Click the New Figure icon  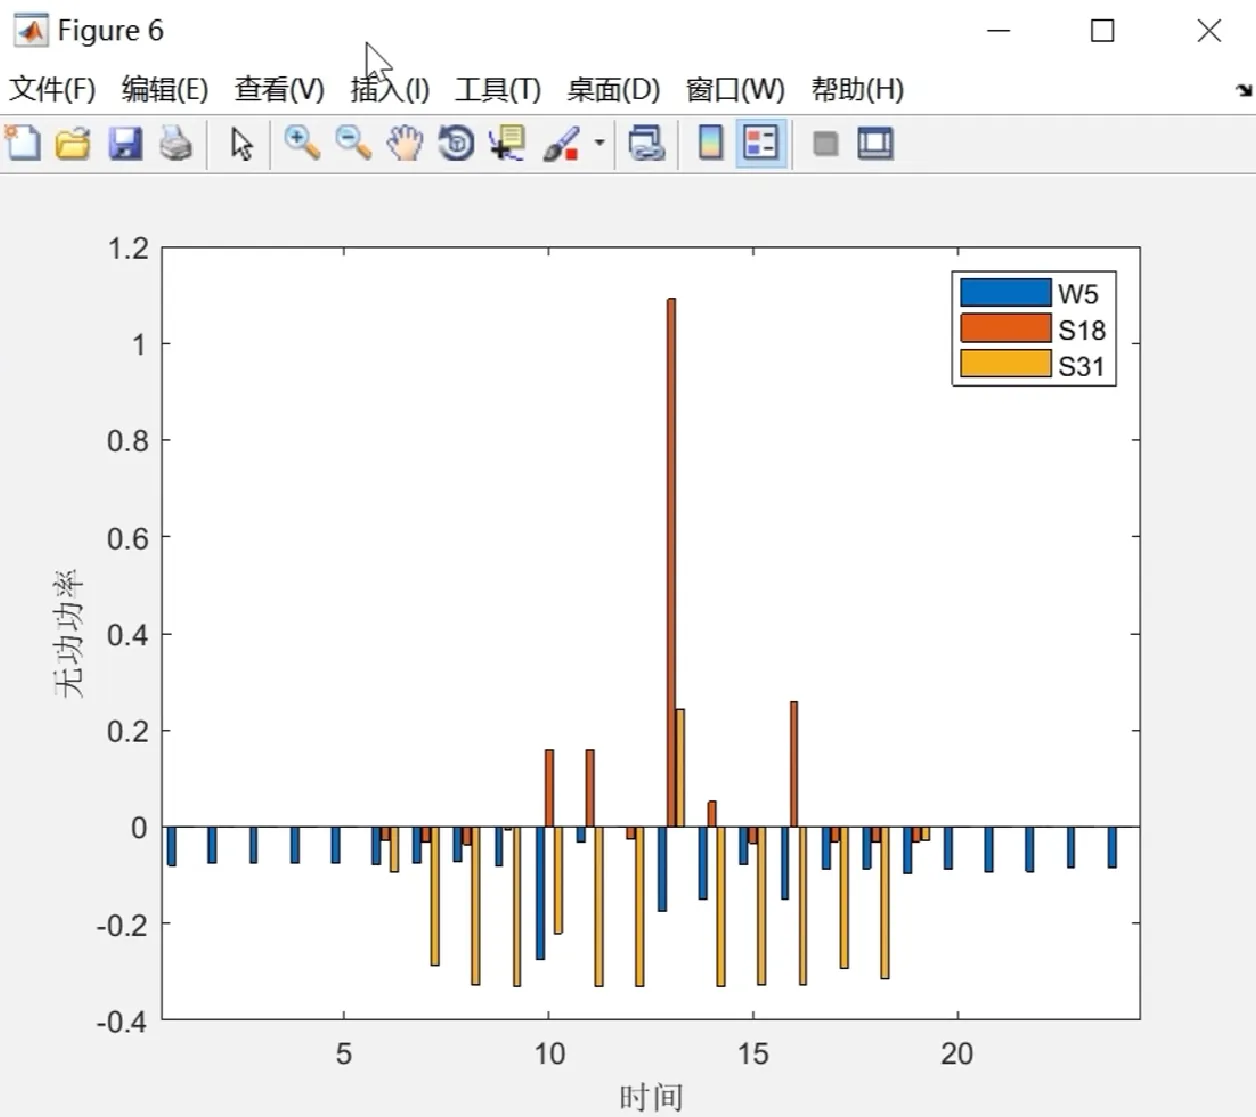point(23,143)
